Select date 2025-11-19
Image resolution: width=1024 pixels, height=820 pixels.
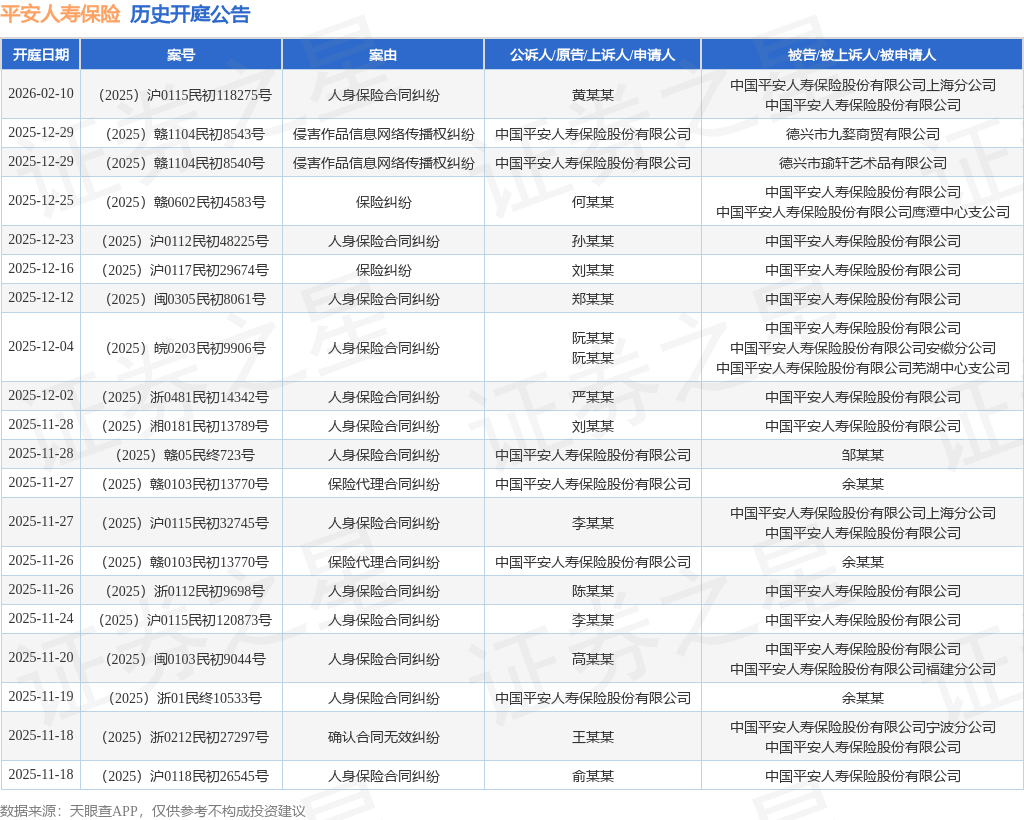(40, 697)
